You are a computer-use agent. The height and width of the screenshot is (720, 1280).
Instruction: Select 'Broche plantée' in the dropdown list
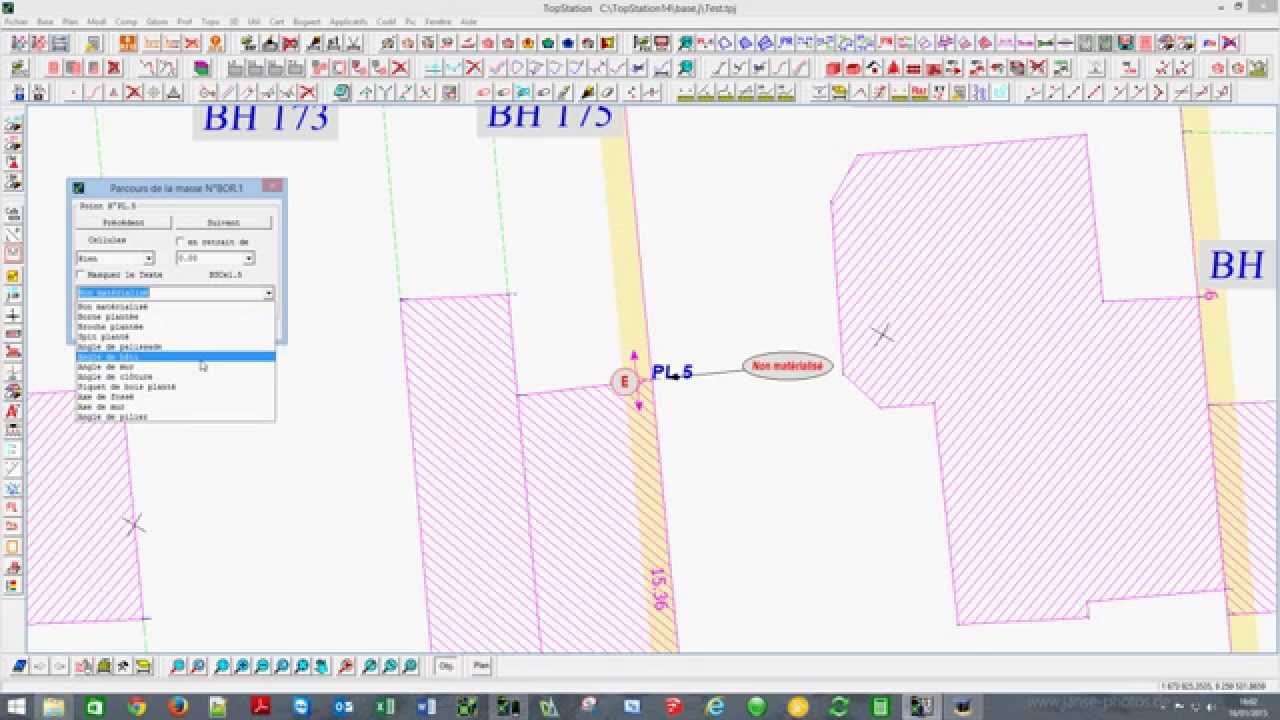(175, 327)
